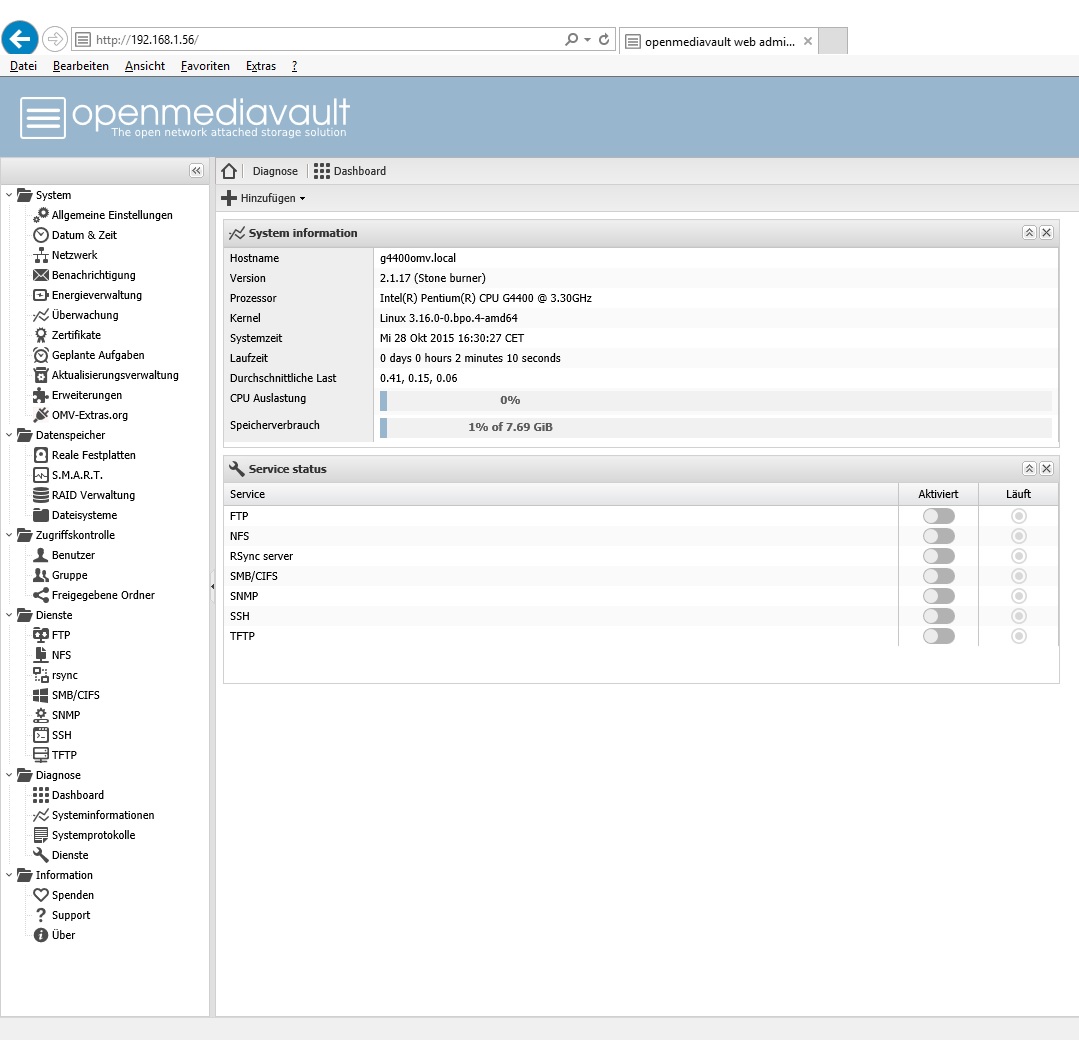Select the Benachrichtigung envelope icon
1079x1040 pixels.
pos(41,275)
